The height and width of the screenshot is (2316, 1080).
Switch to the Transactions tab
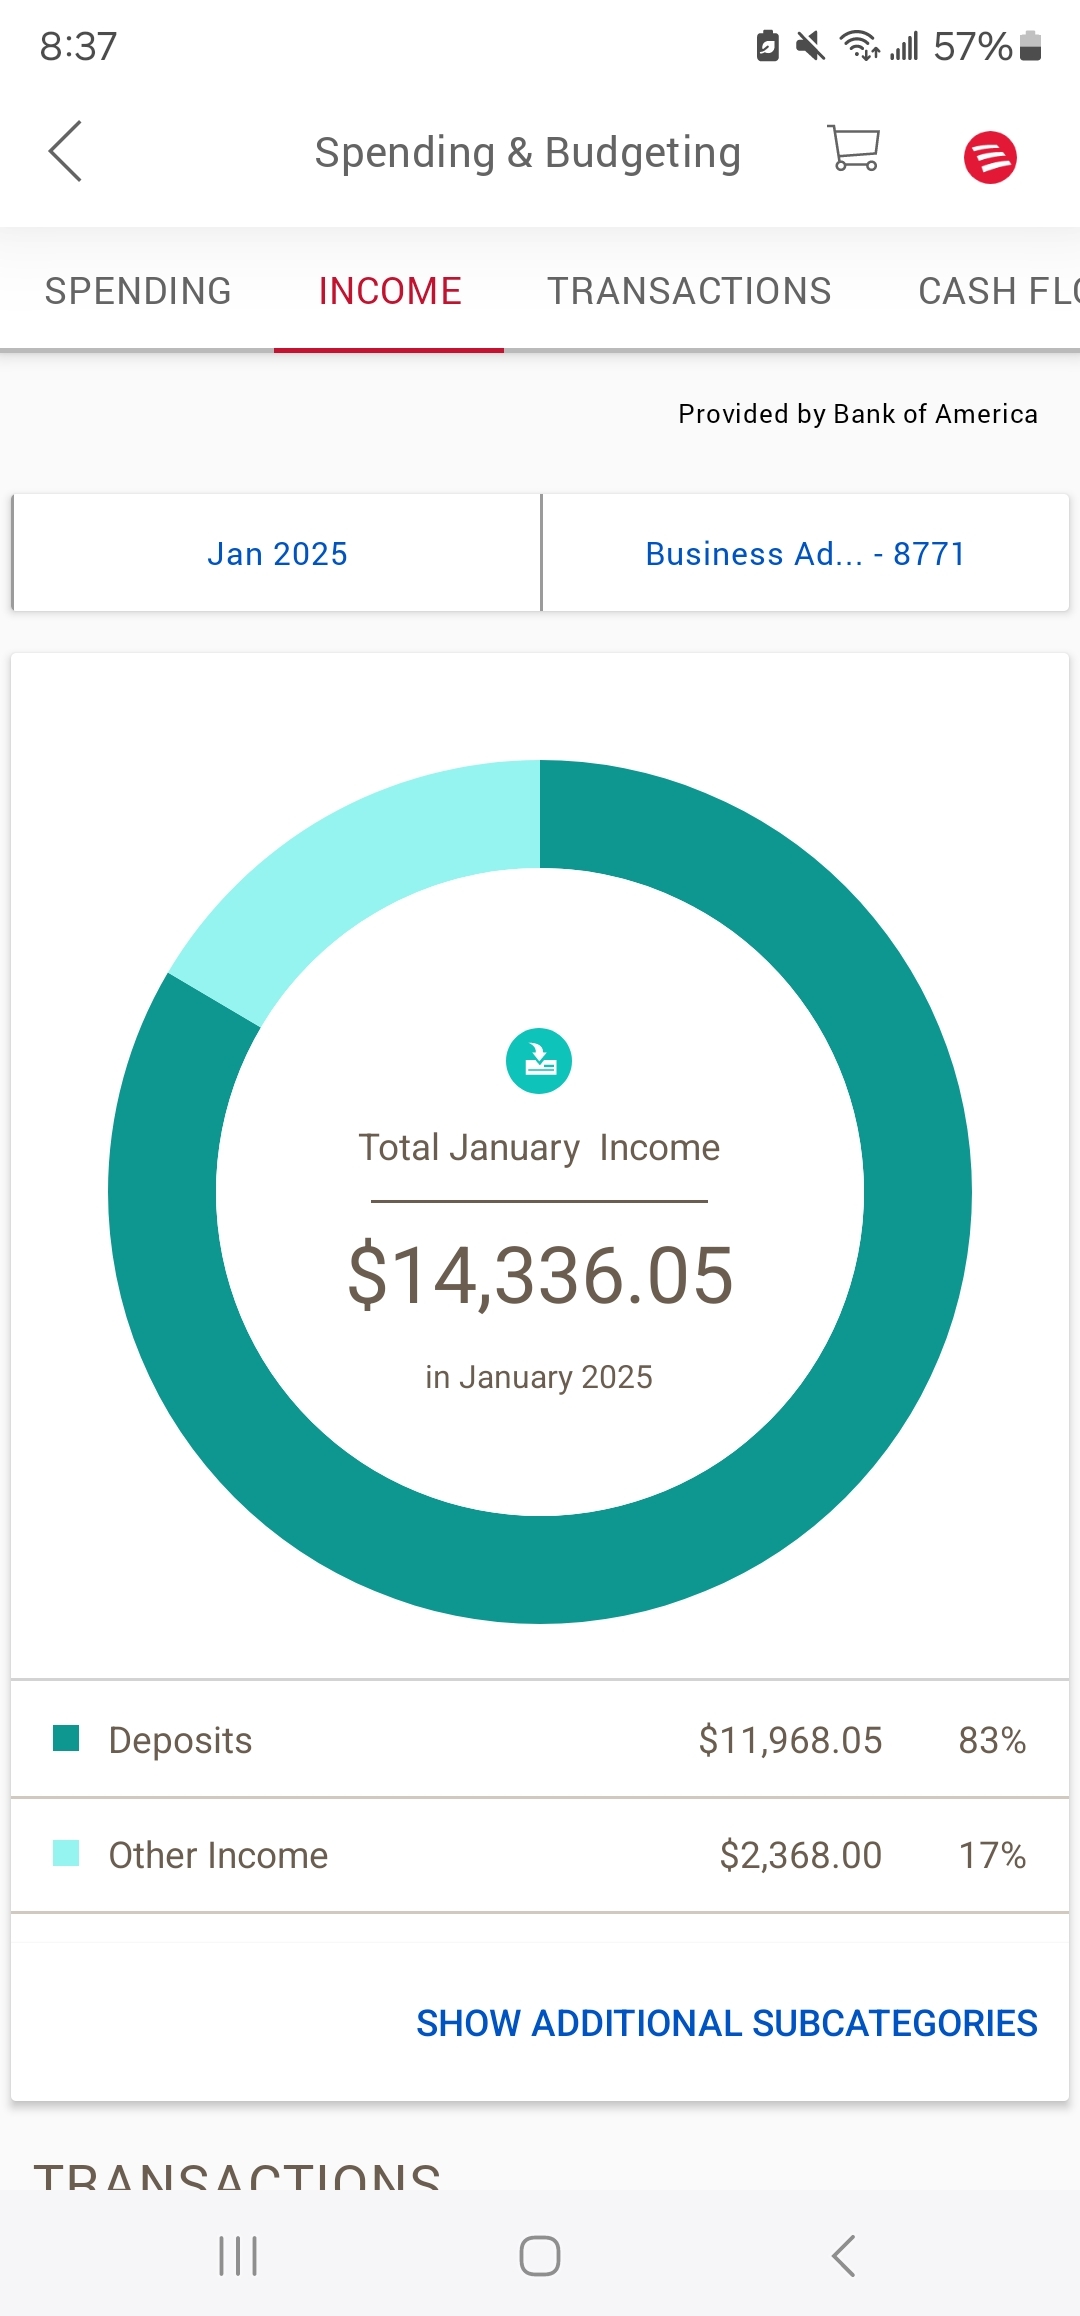click(689, 291)
